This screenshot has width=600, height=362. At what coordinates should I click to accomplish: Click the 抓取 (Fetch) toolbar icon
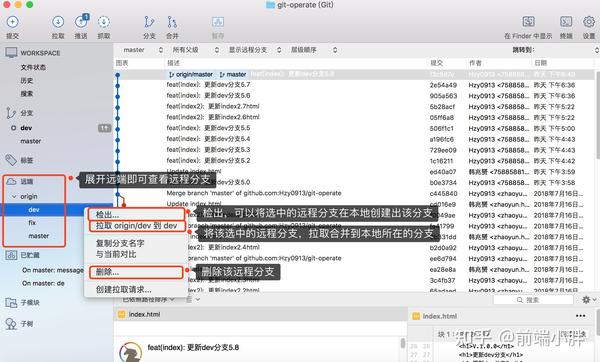(x=103, y=22)
